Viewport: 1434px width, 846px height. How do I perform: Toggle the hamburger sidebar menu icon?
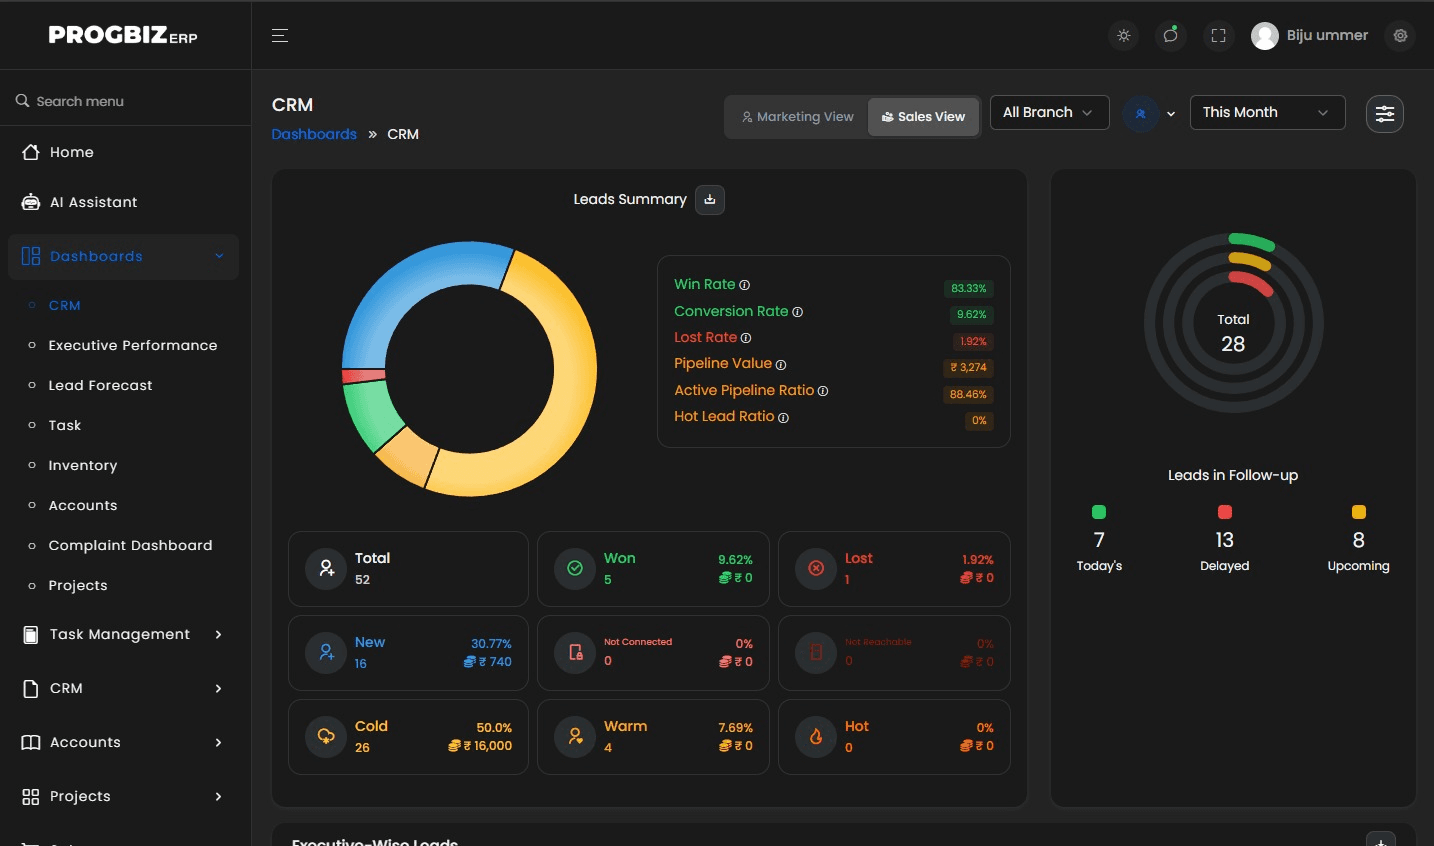click(x=280, y=36)
